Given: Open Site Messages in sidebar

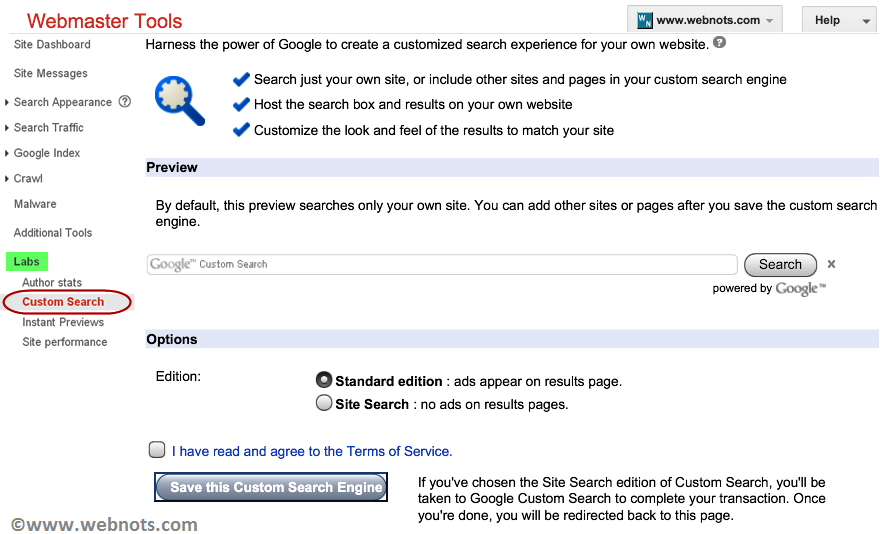Looking at the screenshot, I should click(51, 73).
